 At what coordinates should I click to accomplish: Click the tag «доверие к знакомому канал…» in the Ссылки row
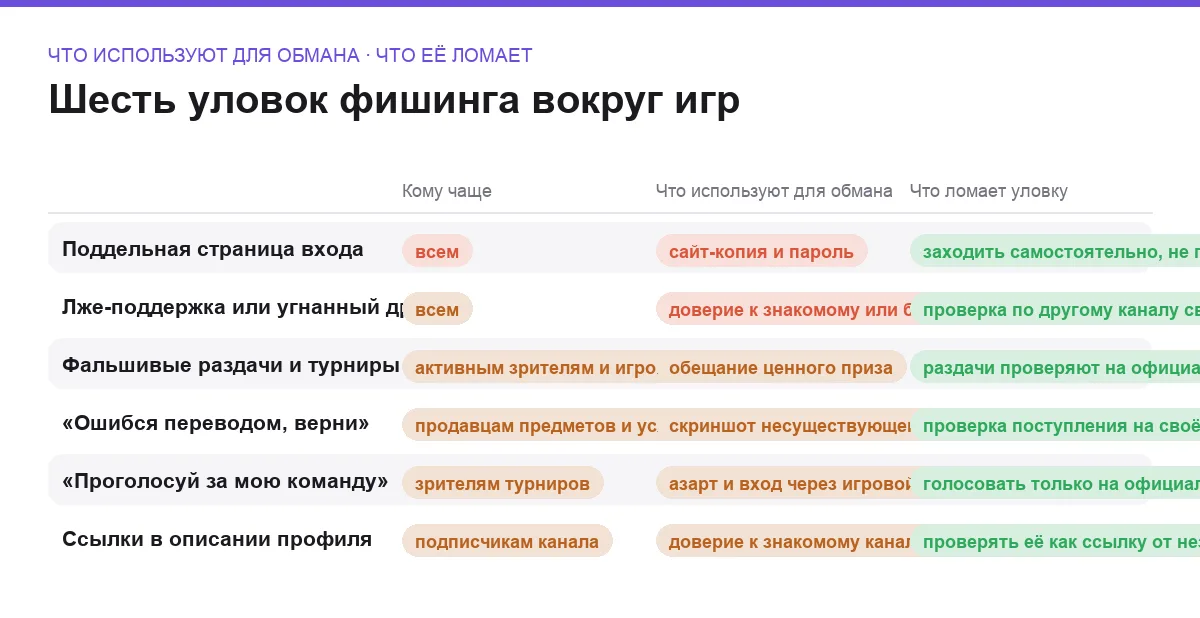tap(783, 541)
